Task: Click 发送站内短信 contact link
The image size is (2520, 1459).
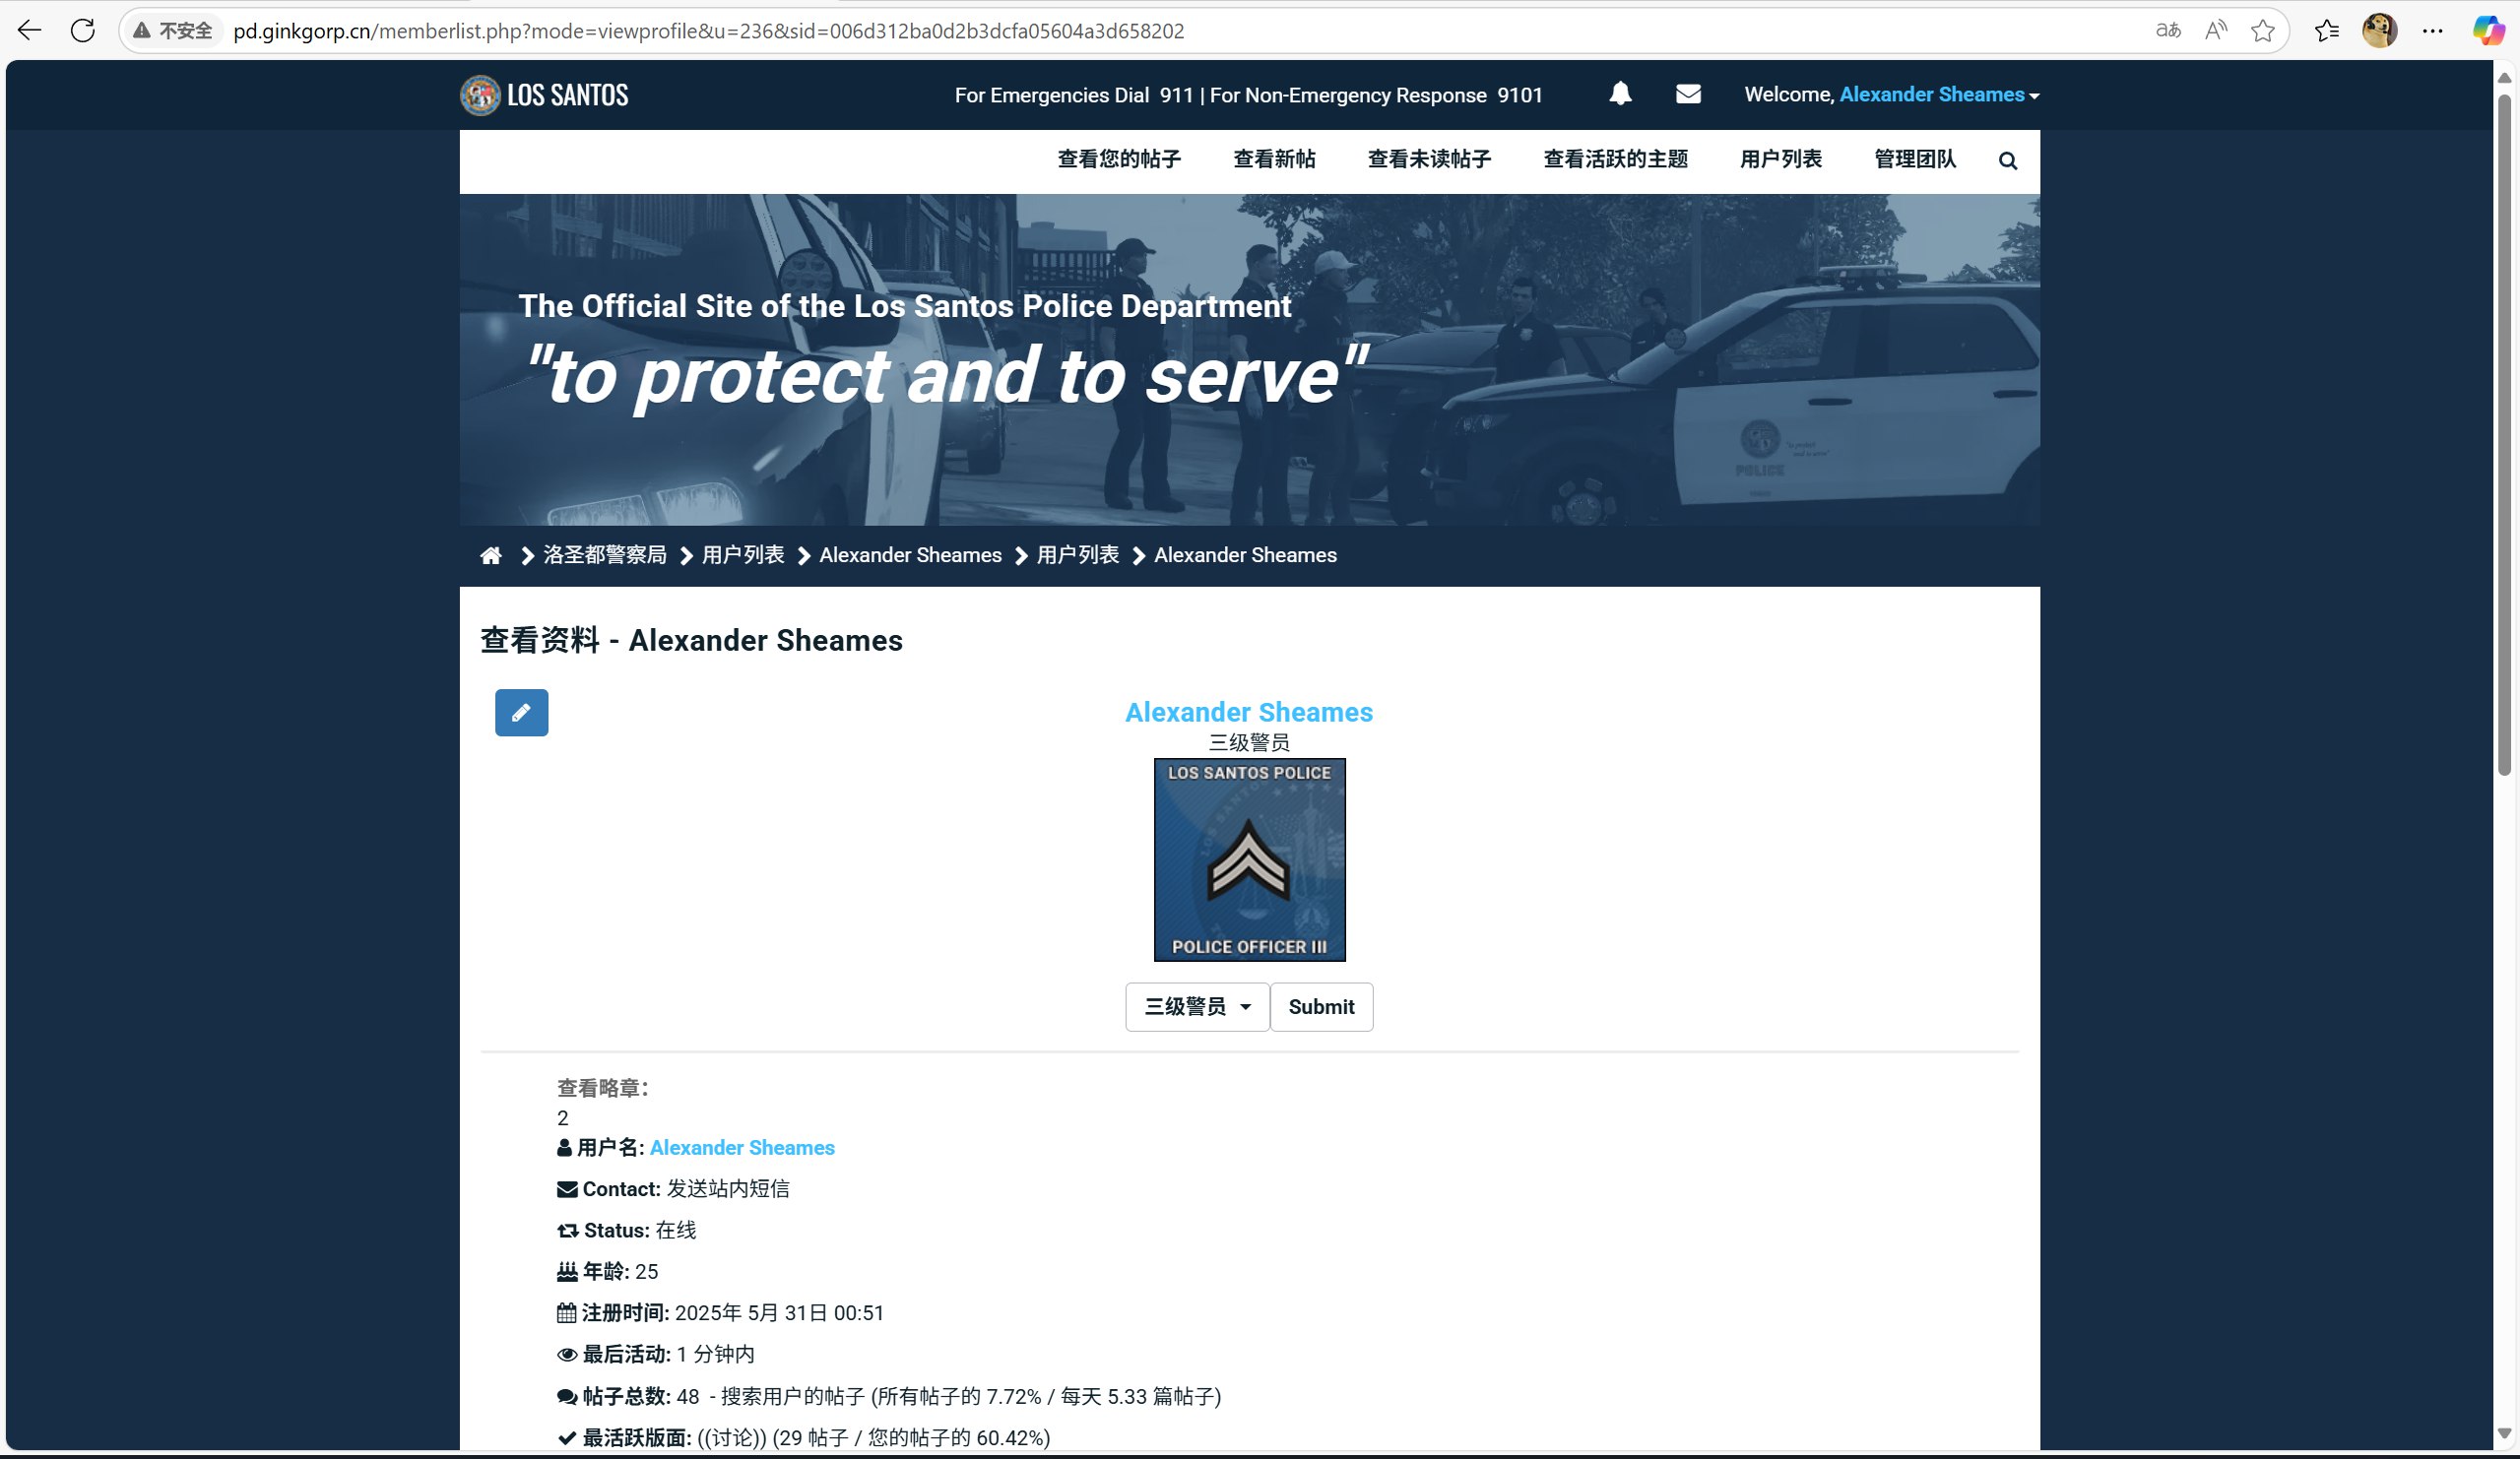Action: pyautogui.click(x=728, y=1189)
